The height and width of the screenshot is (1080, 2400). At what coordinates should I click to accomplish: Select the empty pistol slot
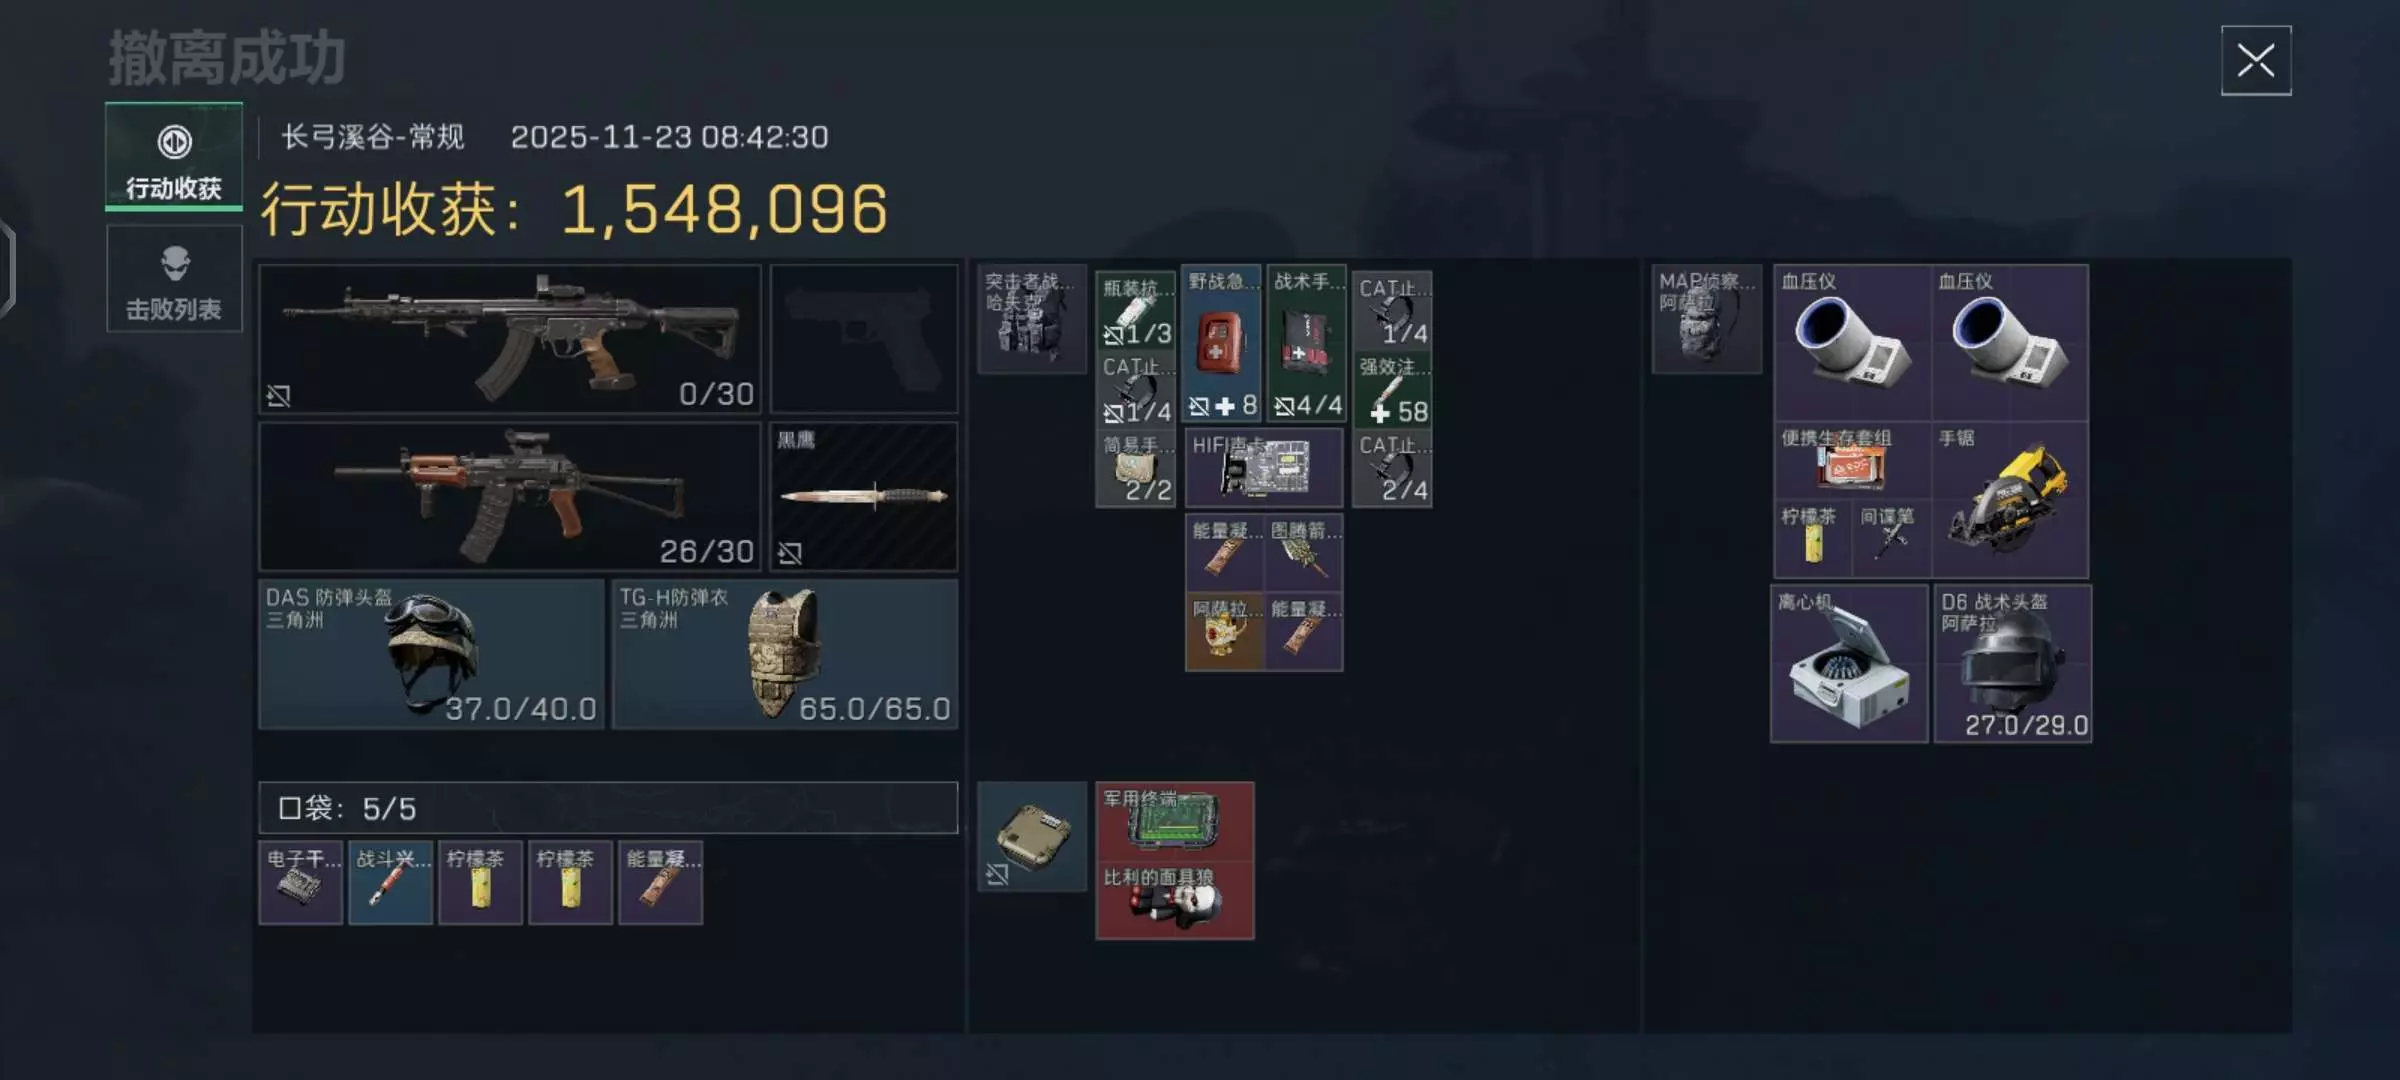point(864,339)
